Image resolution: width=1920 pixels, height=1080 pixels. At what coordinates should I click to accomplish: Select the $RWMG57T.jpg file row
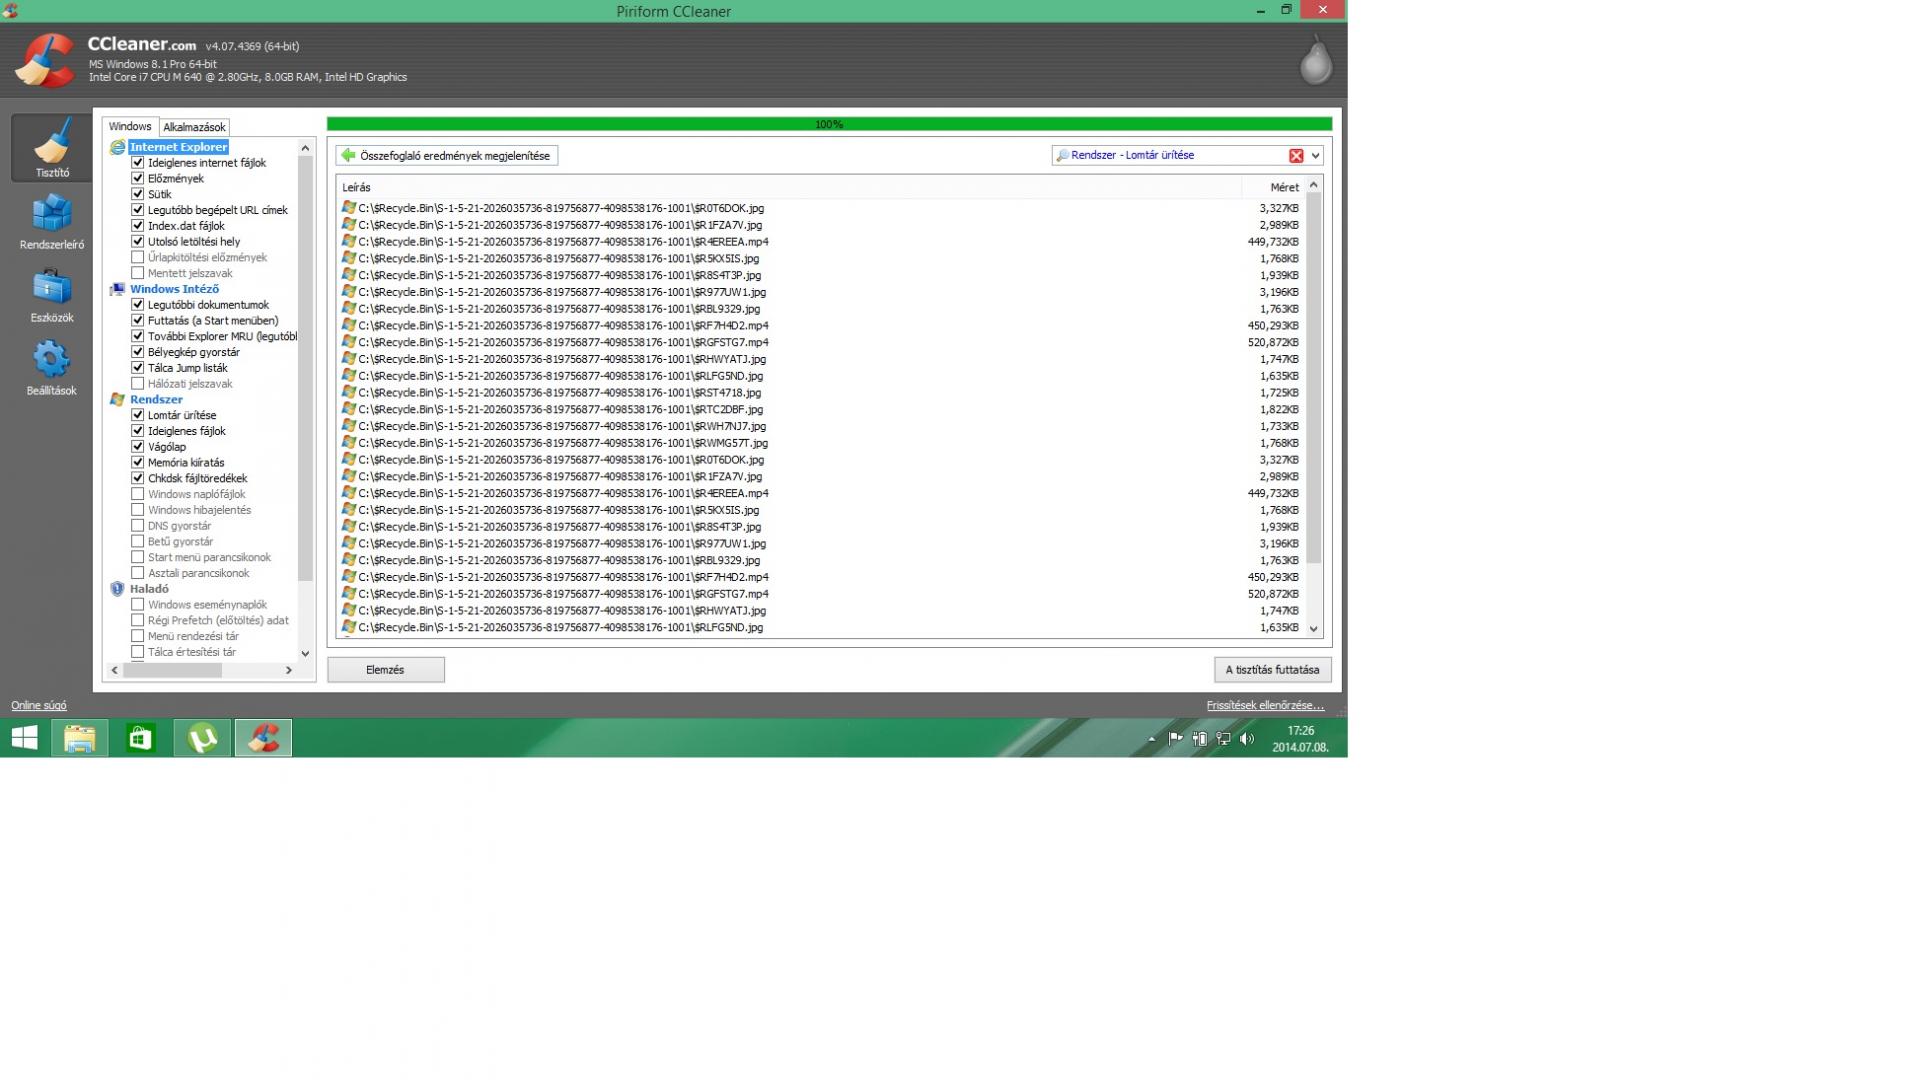820,443
